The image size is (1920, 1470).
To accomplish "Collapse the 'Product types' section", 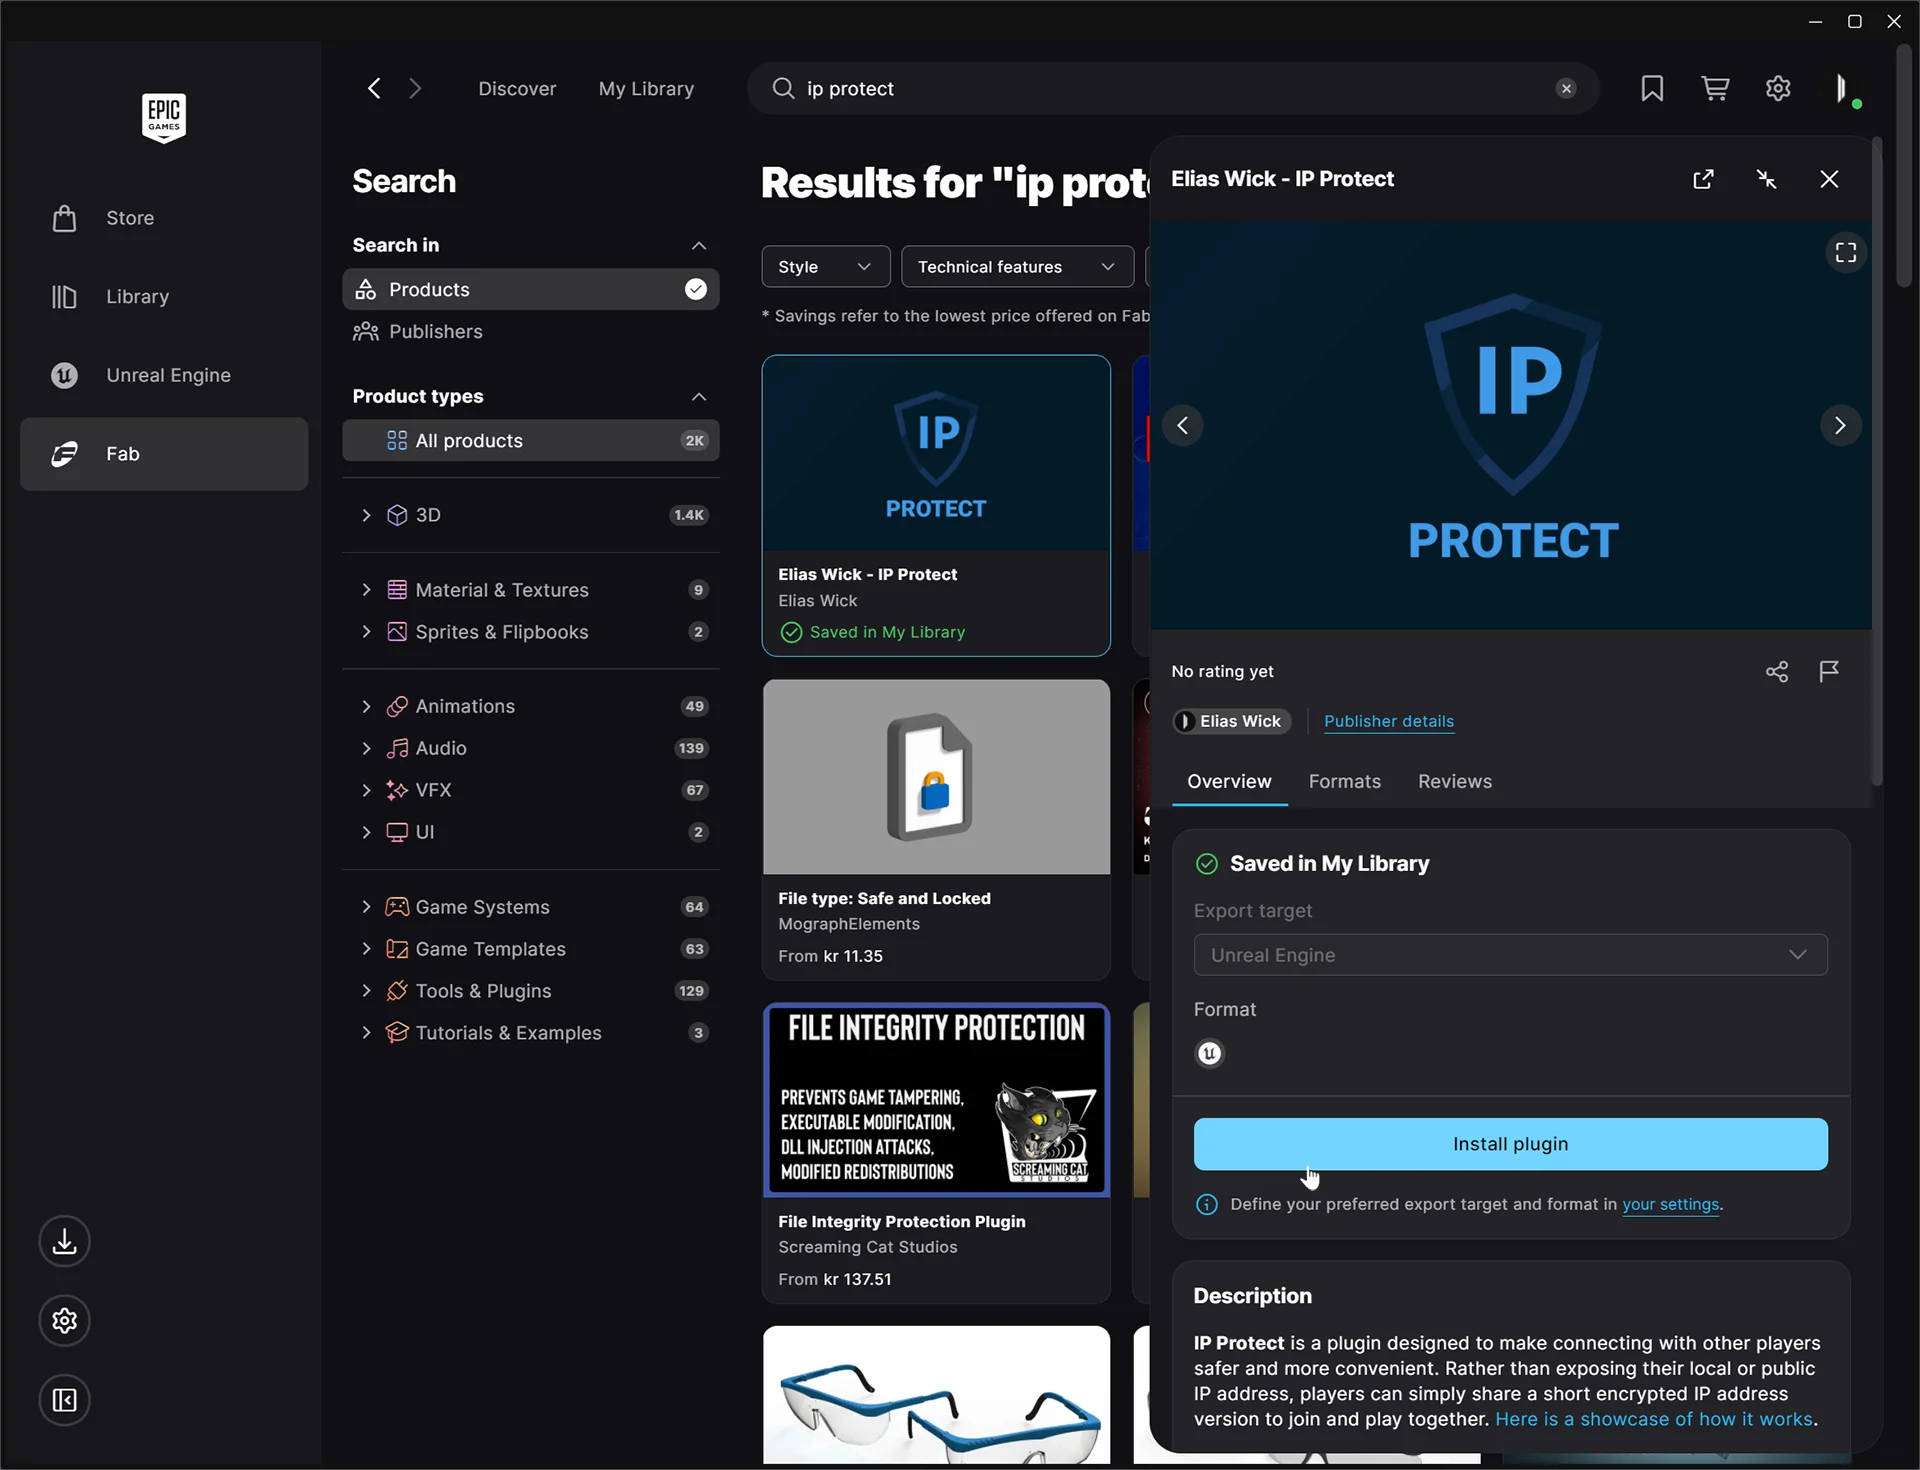I will 699,397.
